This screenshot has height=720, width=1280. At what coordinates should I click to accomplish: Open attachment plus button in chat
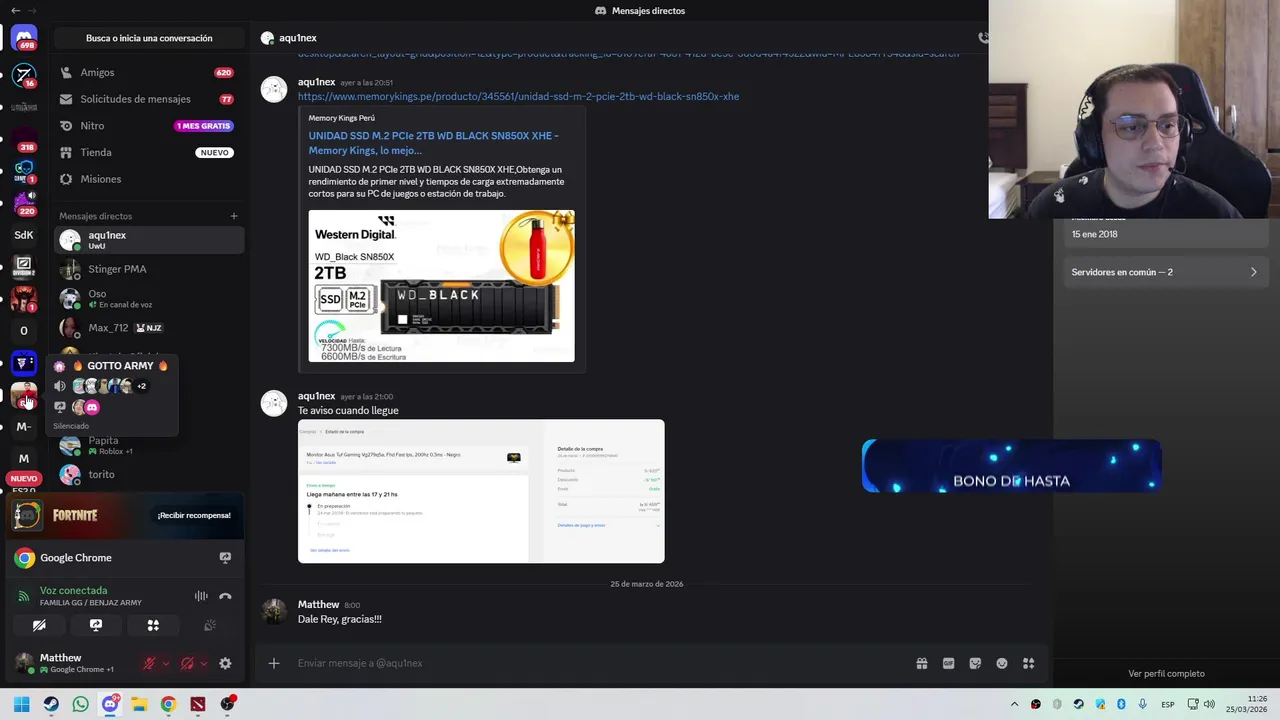[273, 663]
